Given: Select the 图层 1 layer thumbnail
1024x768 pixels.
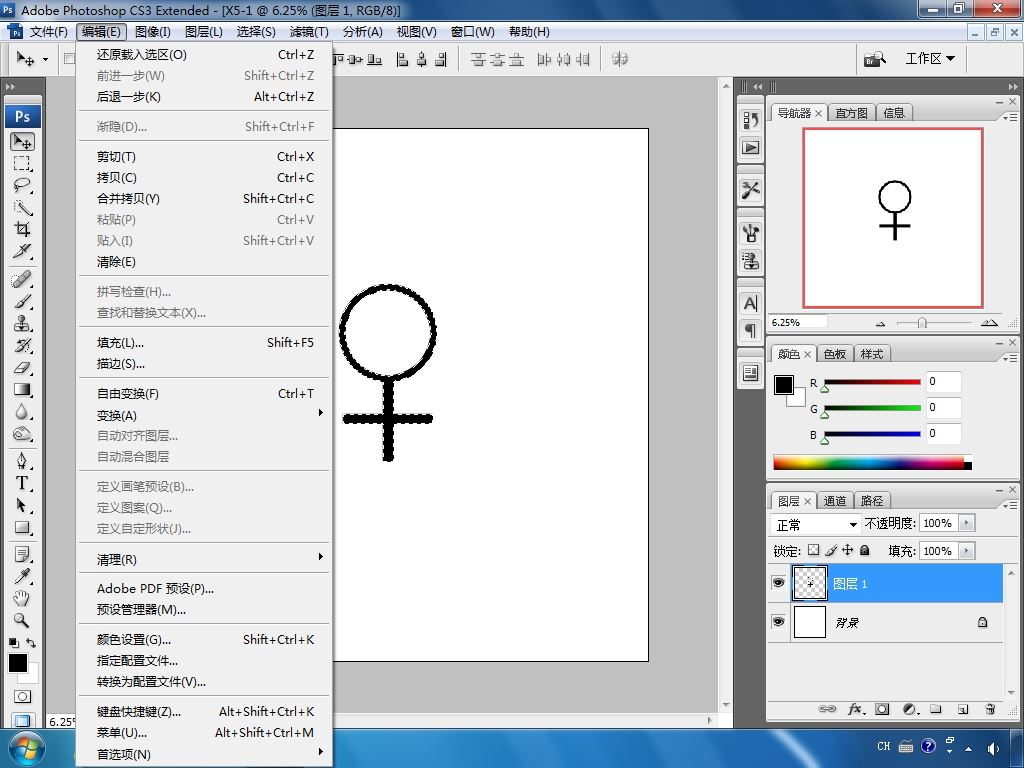Looking at the screenshot, I should click(810, 583).
